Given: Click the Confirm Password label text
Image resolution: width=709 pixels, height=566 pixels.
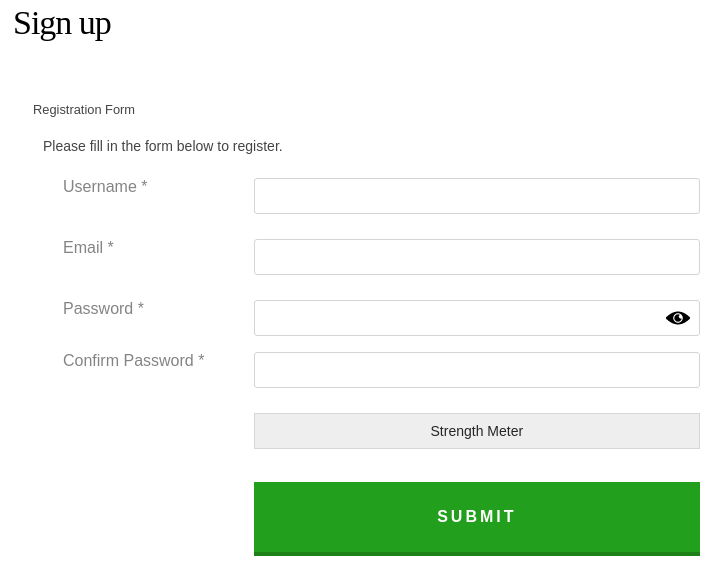Looking at the screenshot, I should (128, 361).
